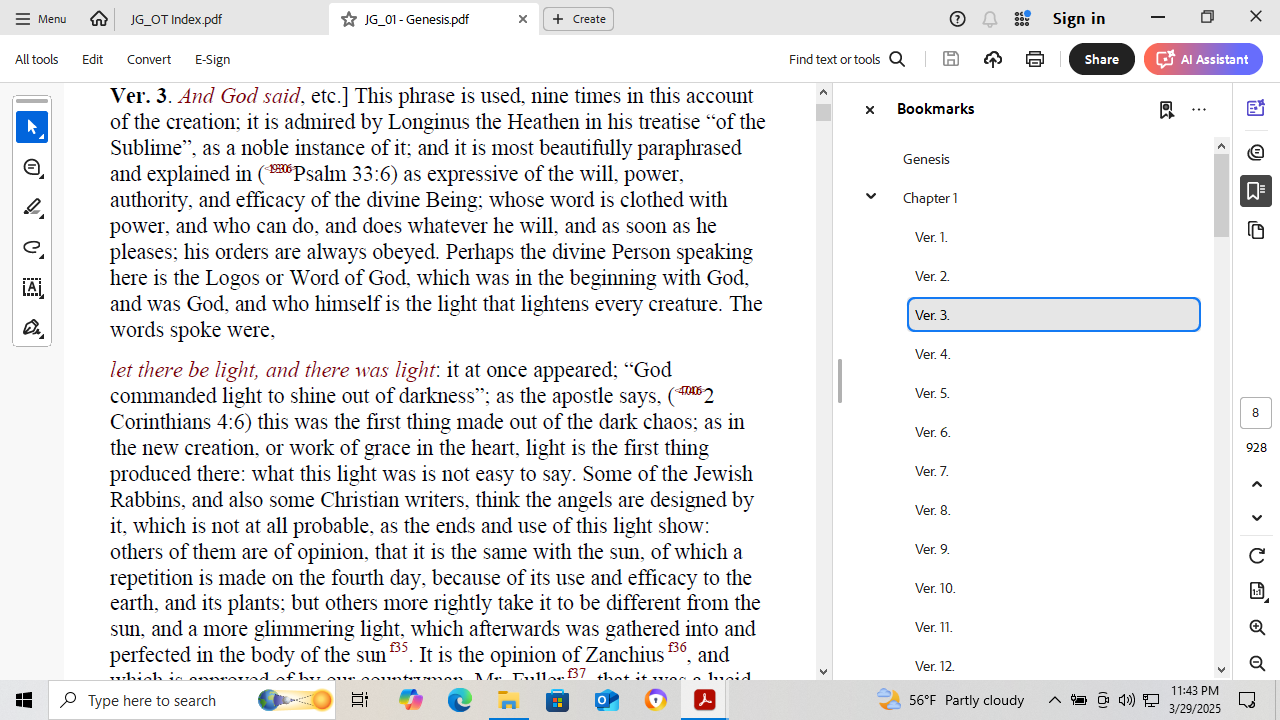
Task: Pick the Draw freeform tool
Action: pyautogui.click(x=32, y=248)
